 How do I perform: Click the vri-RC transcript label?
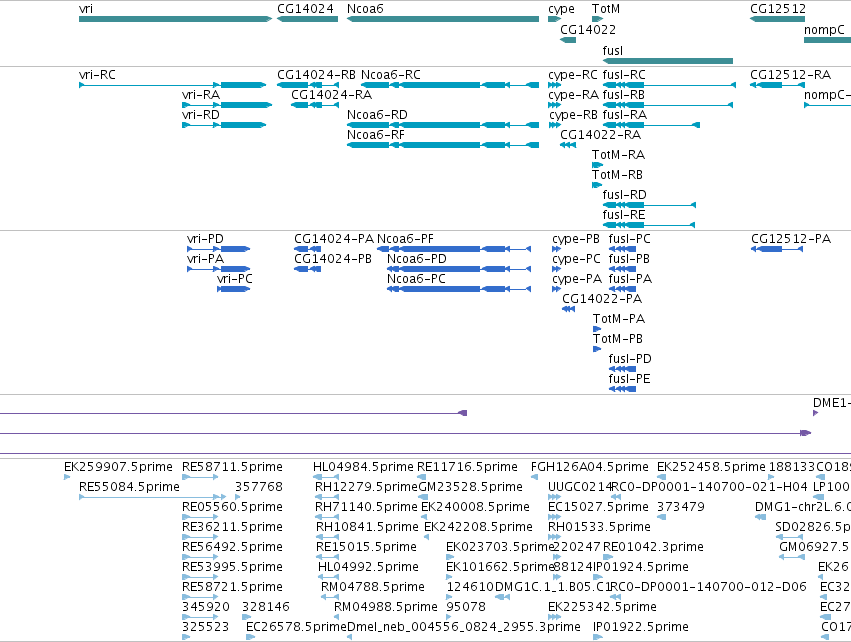point(97,74)
